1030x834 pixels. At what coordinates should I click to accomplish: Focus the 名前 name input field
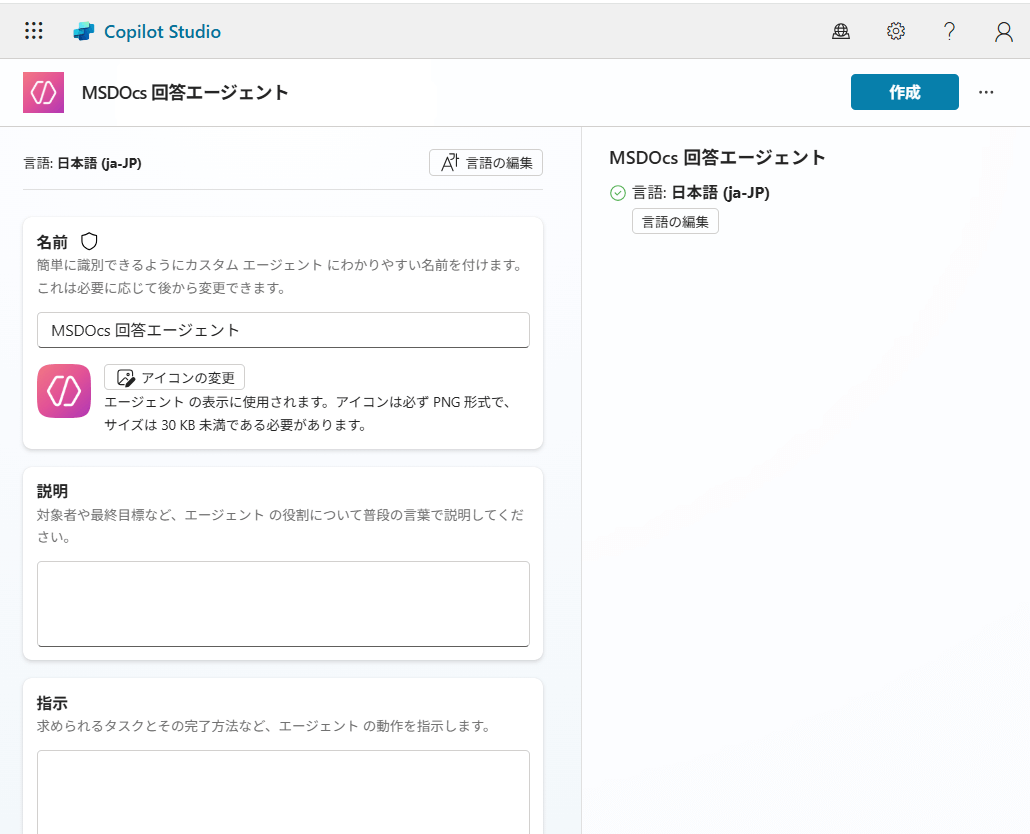tap(283, 330)
